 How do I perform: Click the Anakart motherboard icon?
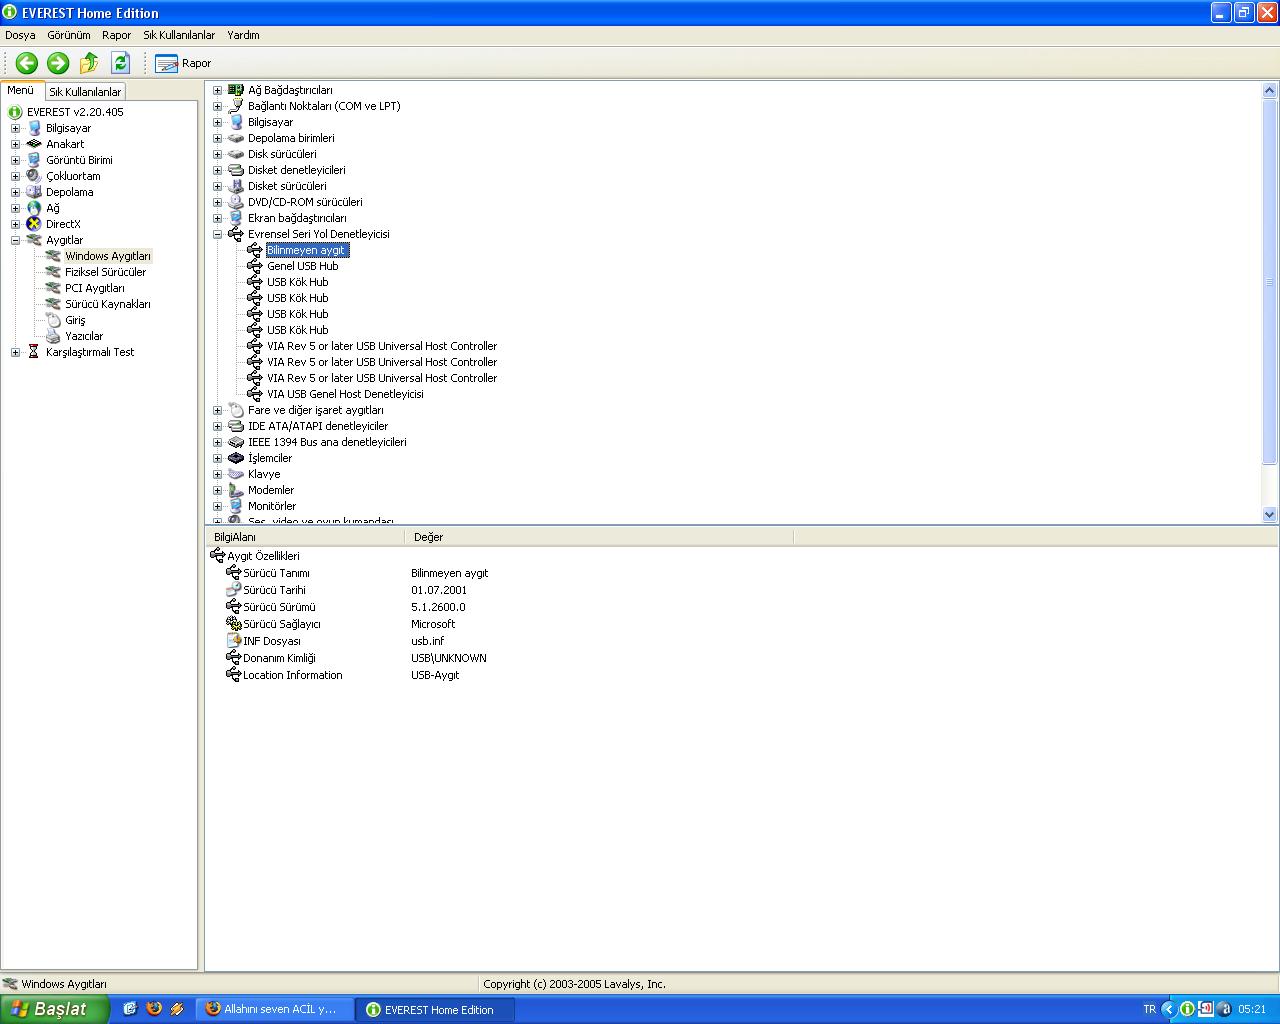pyautogui.click(x=34, y=144)
